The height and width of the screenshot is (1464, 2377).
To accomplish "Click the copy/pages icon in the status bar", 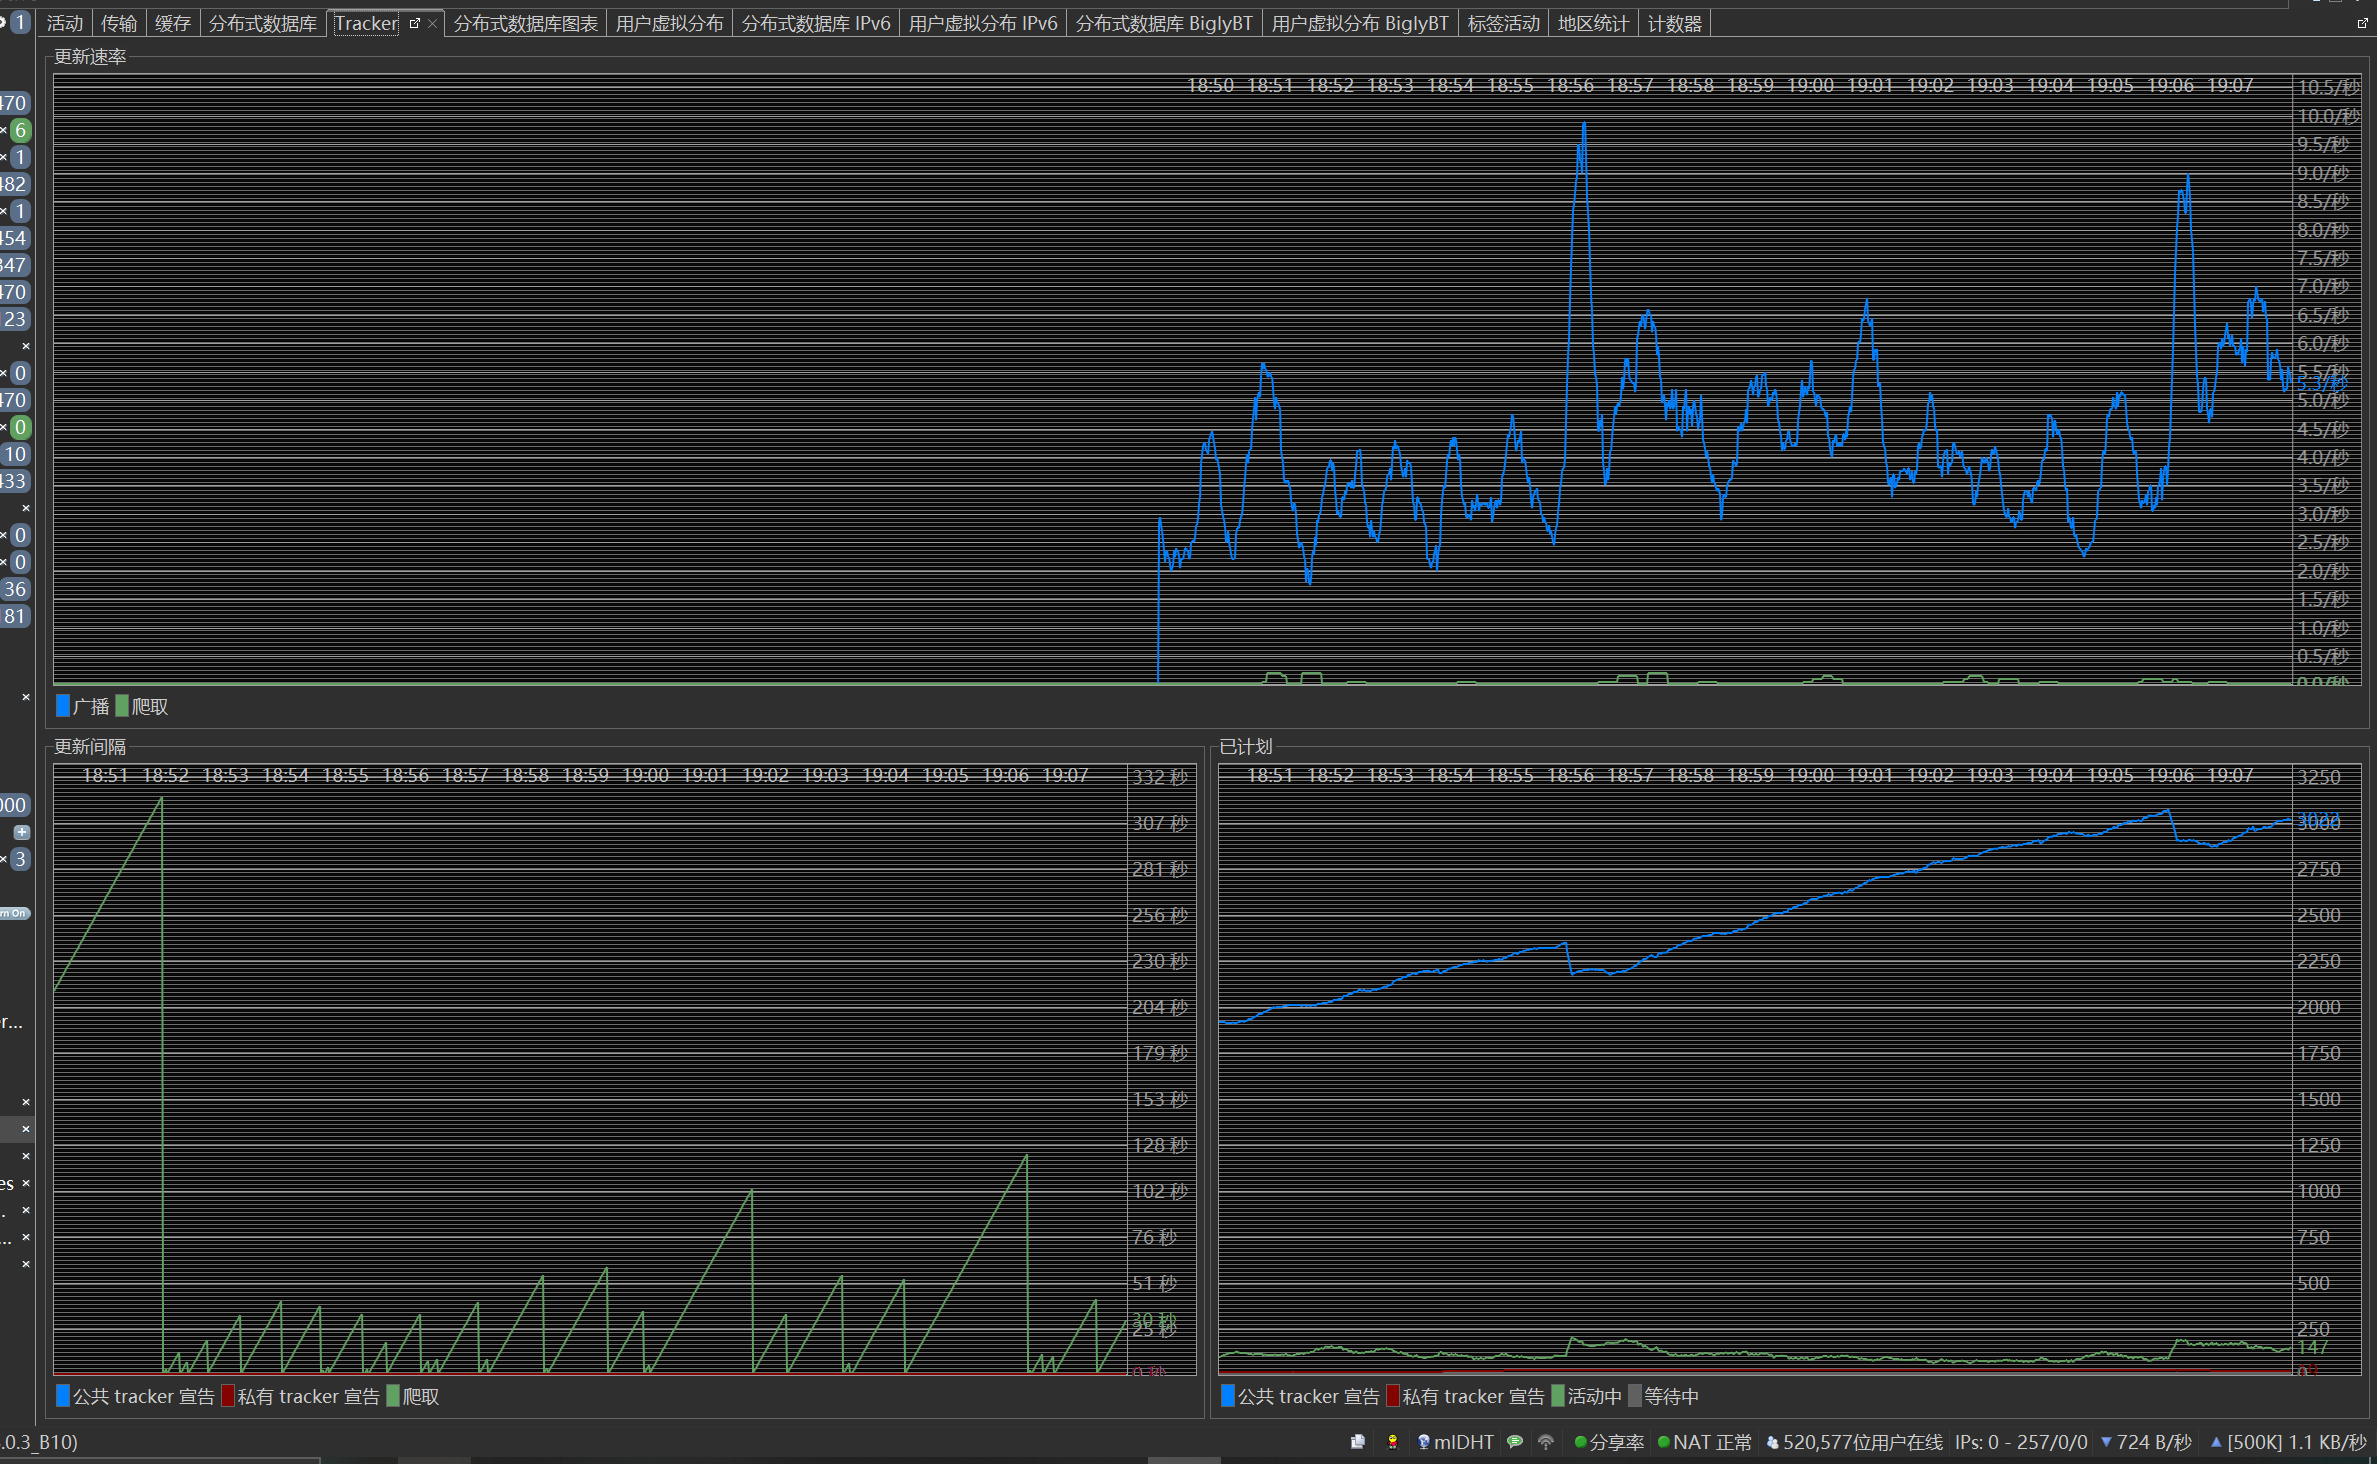I will coord(1358,1442).
